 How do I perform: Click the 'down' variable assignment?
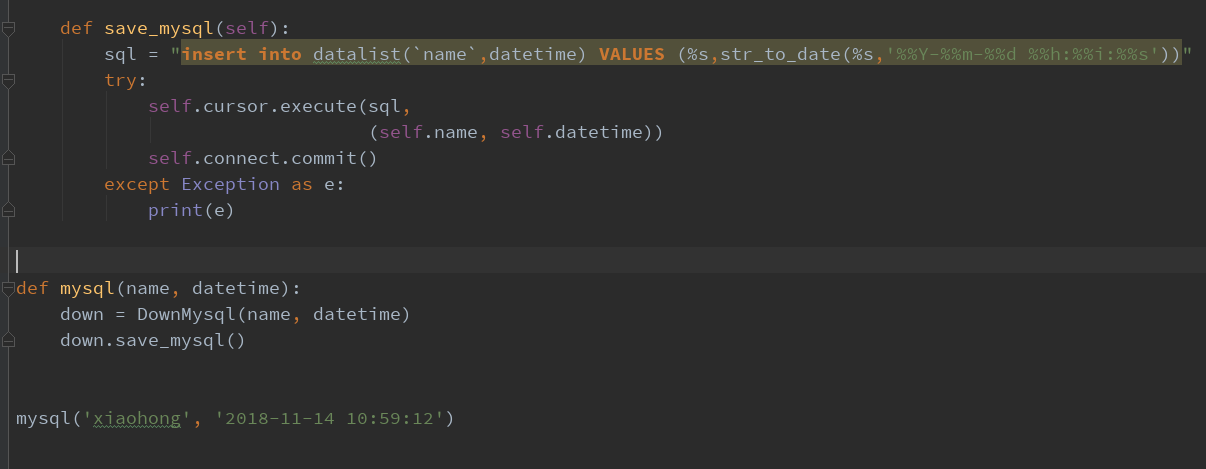coord(82,314)
